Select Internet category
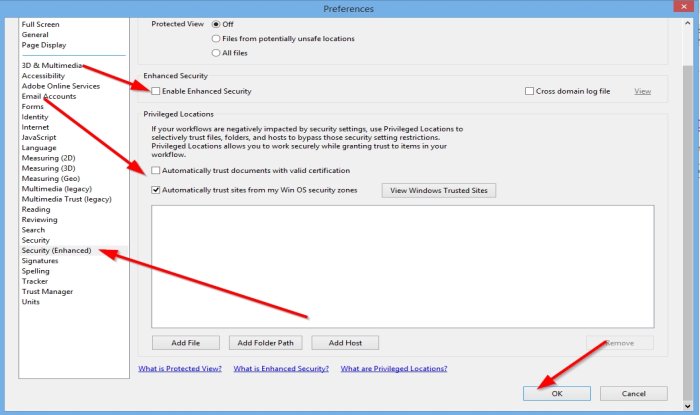Viewport: 700px width, 415px height. [x=35, y=127]
